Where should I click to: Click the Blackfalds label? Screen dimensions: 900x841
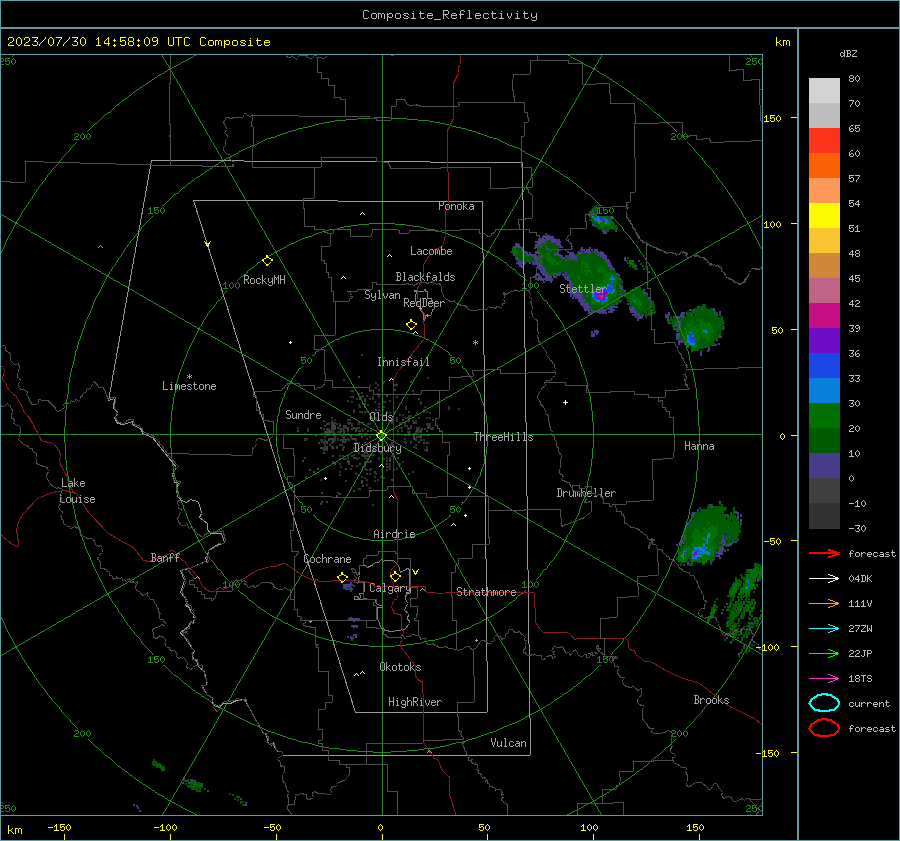click(x=425, y=277)
